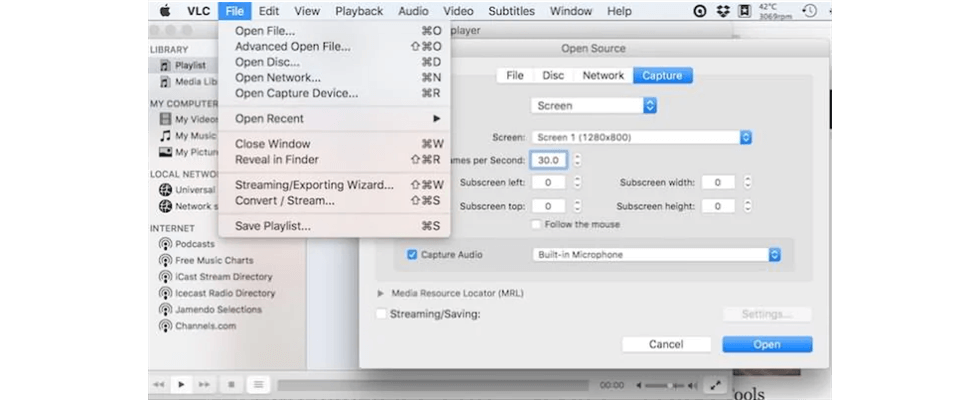Open the Apple menu
Viewport: 980px width, 400px height.
coord(165,11)
